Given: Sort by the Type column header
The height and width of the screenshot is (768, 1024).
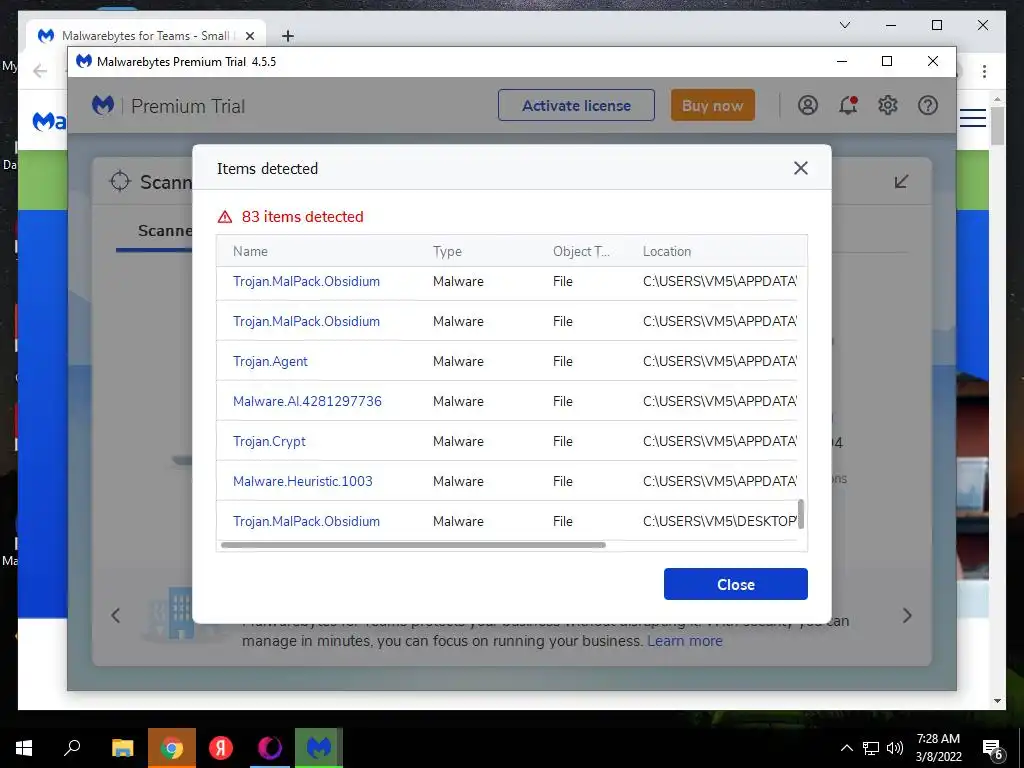Looking at the screenshot, I should (x=447, y=251).
